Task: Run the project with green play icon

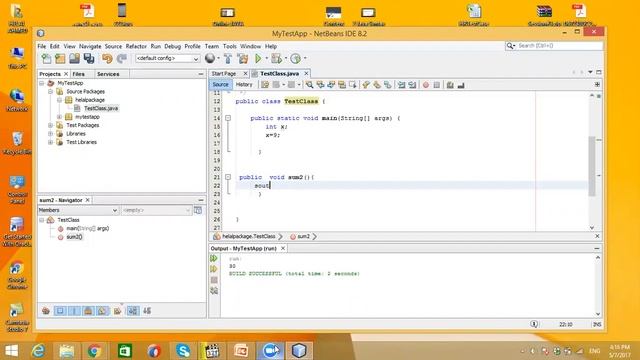Action: point(258,58)
